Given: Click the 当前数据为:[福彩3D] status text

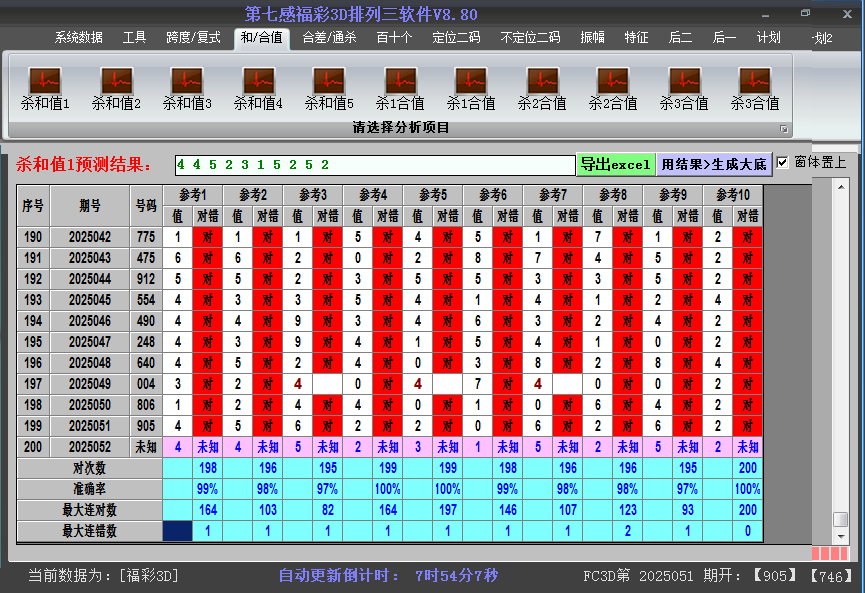Looking at the screenshot, I should [104, 576].
